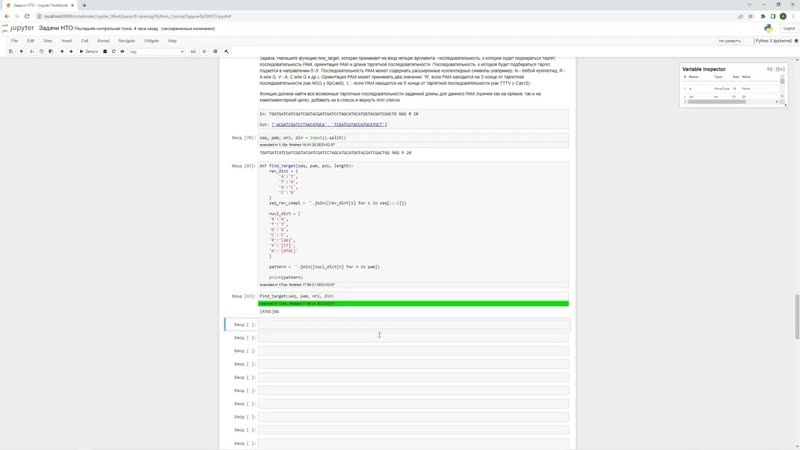
Task: Toggle the table of contents toolbar icon
Action: tap(215, 52)
